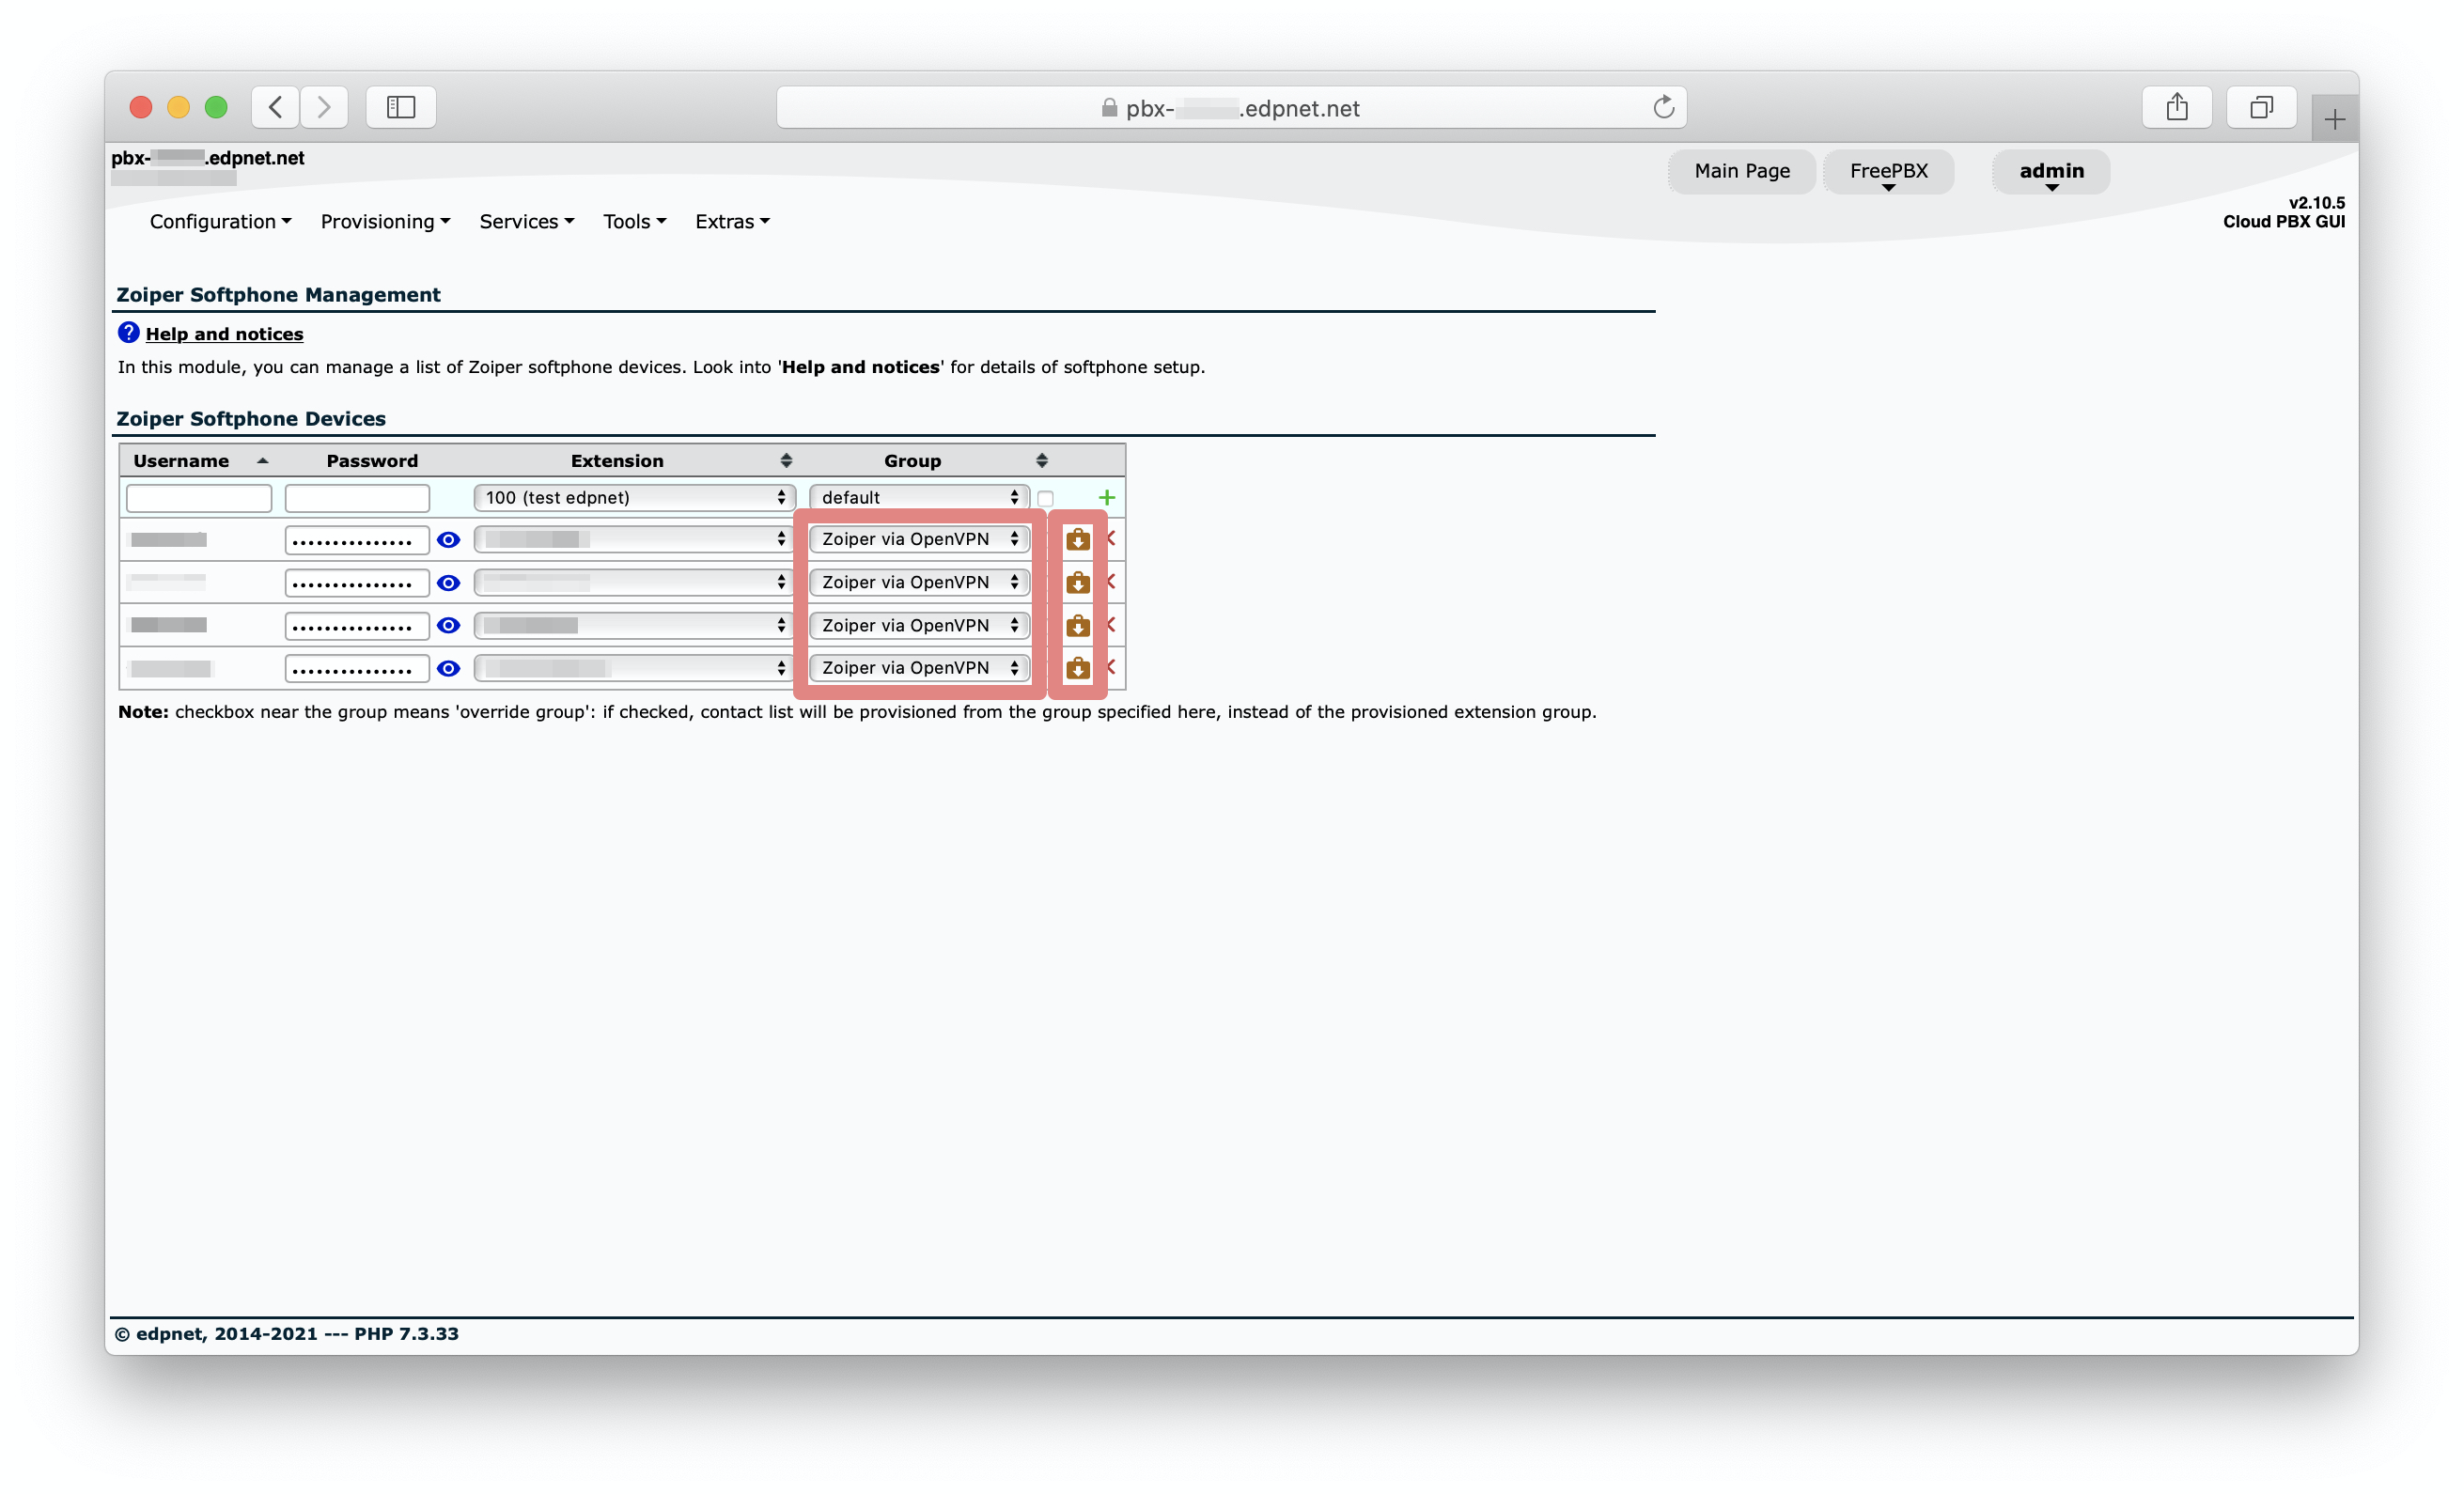2464x1494 pixels.
Task: Click the Extension column header
Action: (x=617, y=460)
